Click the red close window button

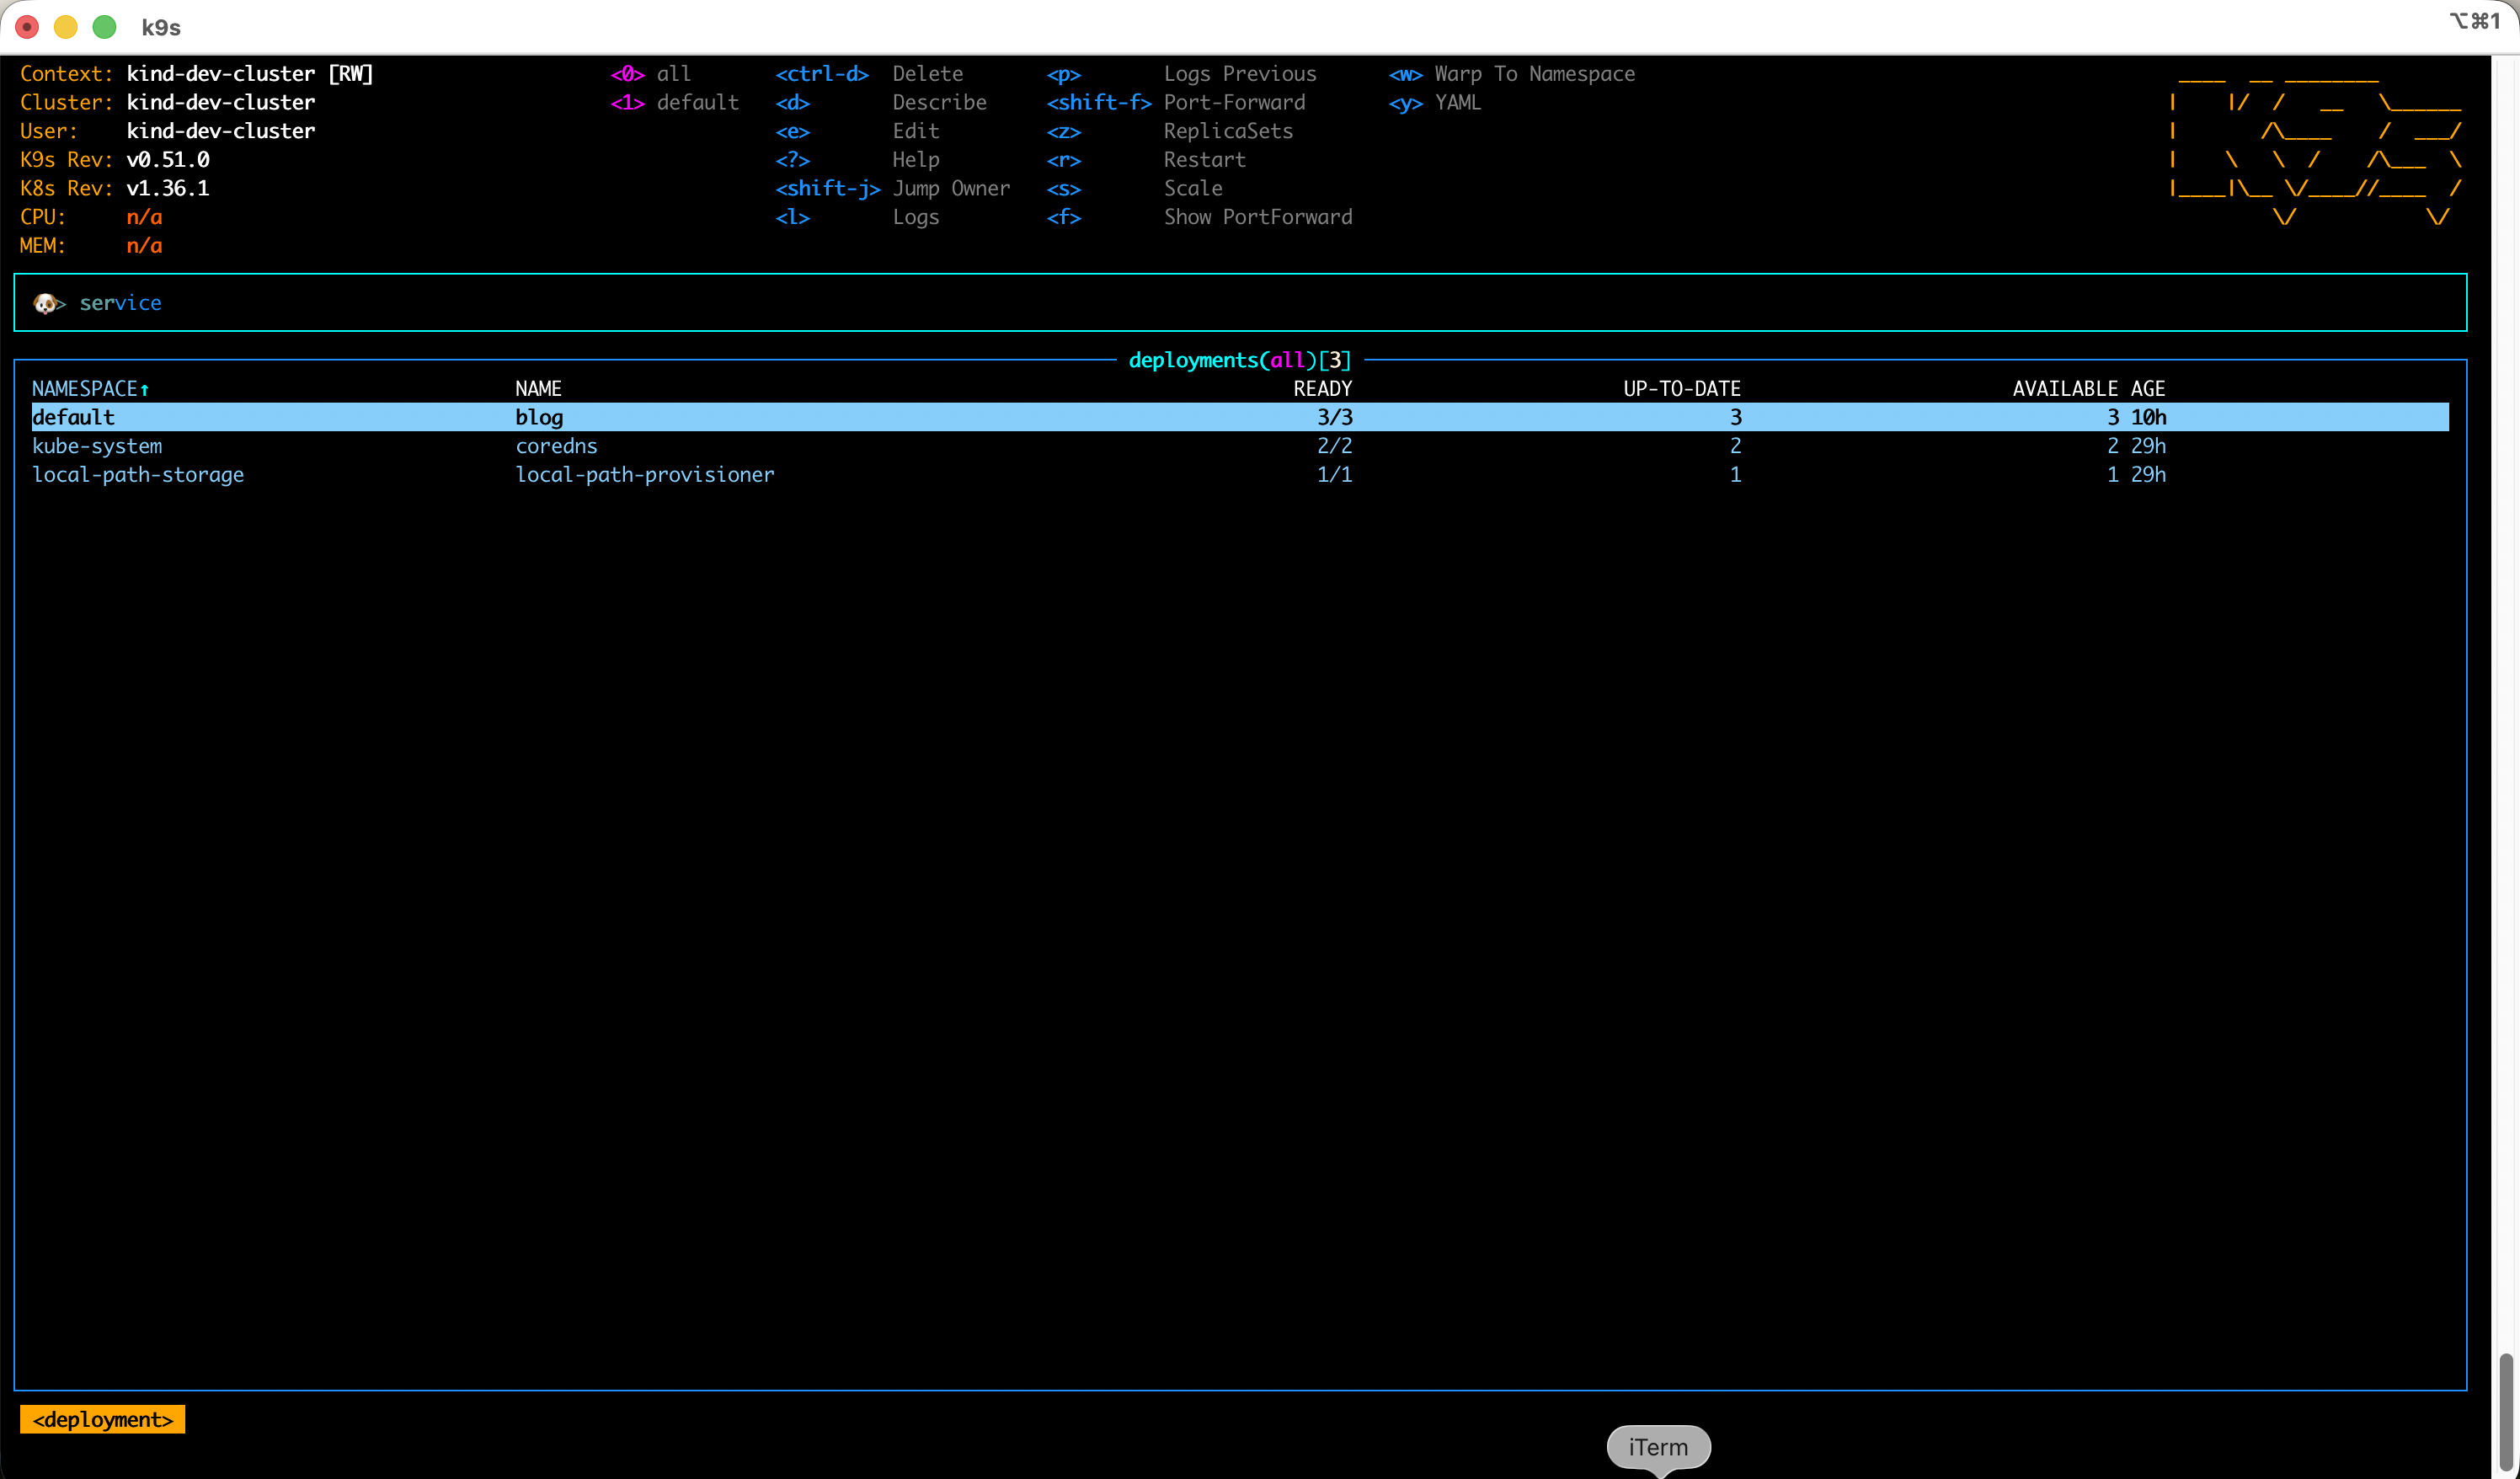coord(27,27)
